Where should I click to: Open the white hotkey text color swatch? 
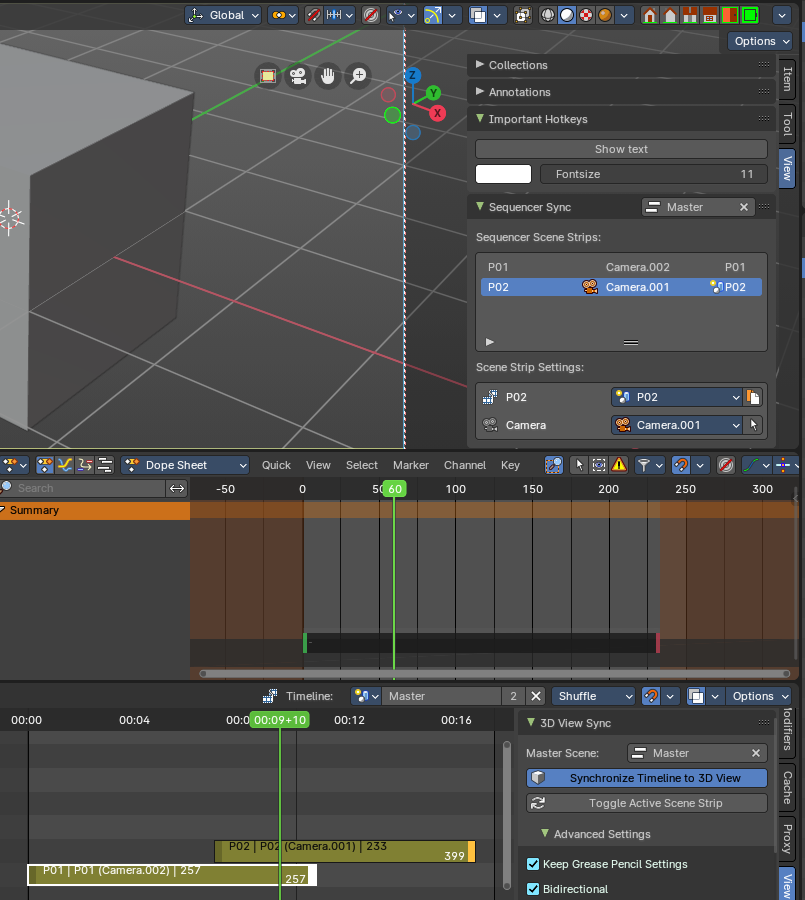coord(504,174)
